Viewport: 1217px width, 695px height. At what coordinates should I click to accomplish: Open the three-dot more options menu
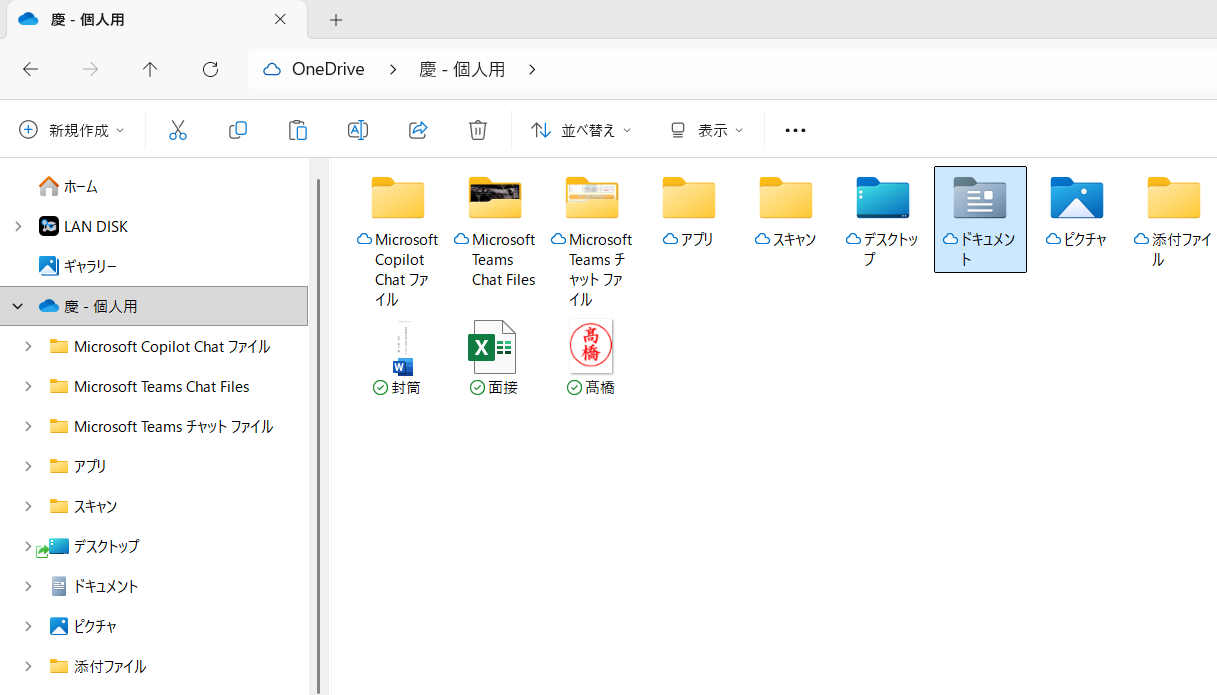coord(795,130)
